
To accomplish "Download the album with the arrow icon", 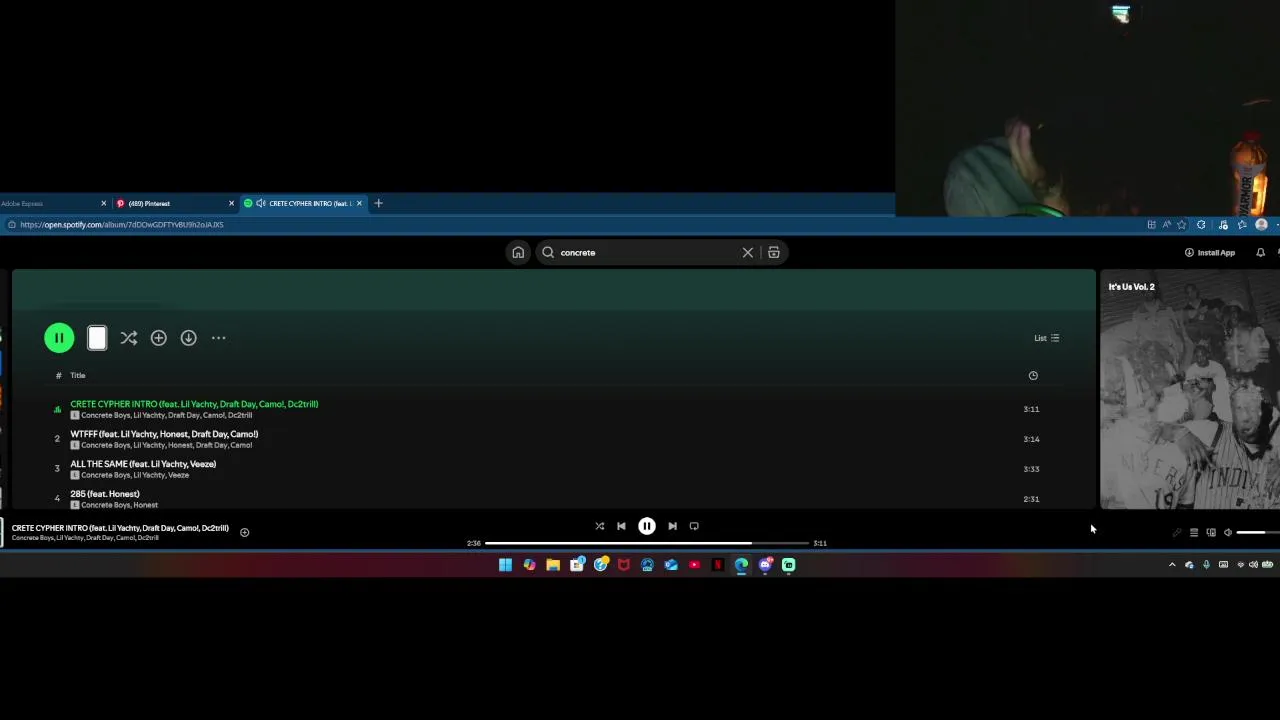I will pos(188,338).
